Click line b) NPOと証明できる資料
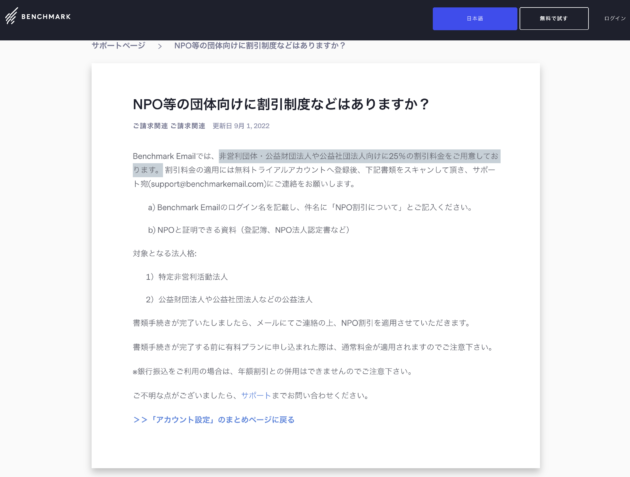Viewport: 630px width, 477px height. (249, 230)
